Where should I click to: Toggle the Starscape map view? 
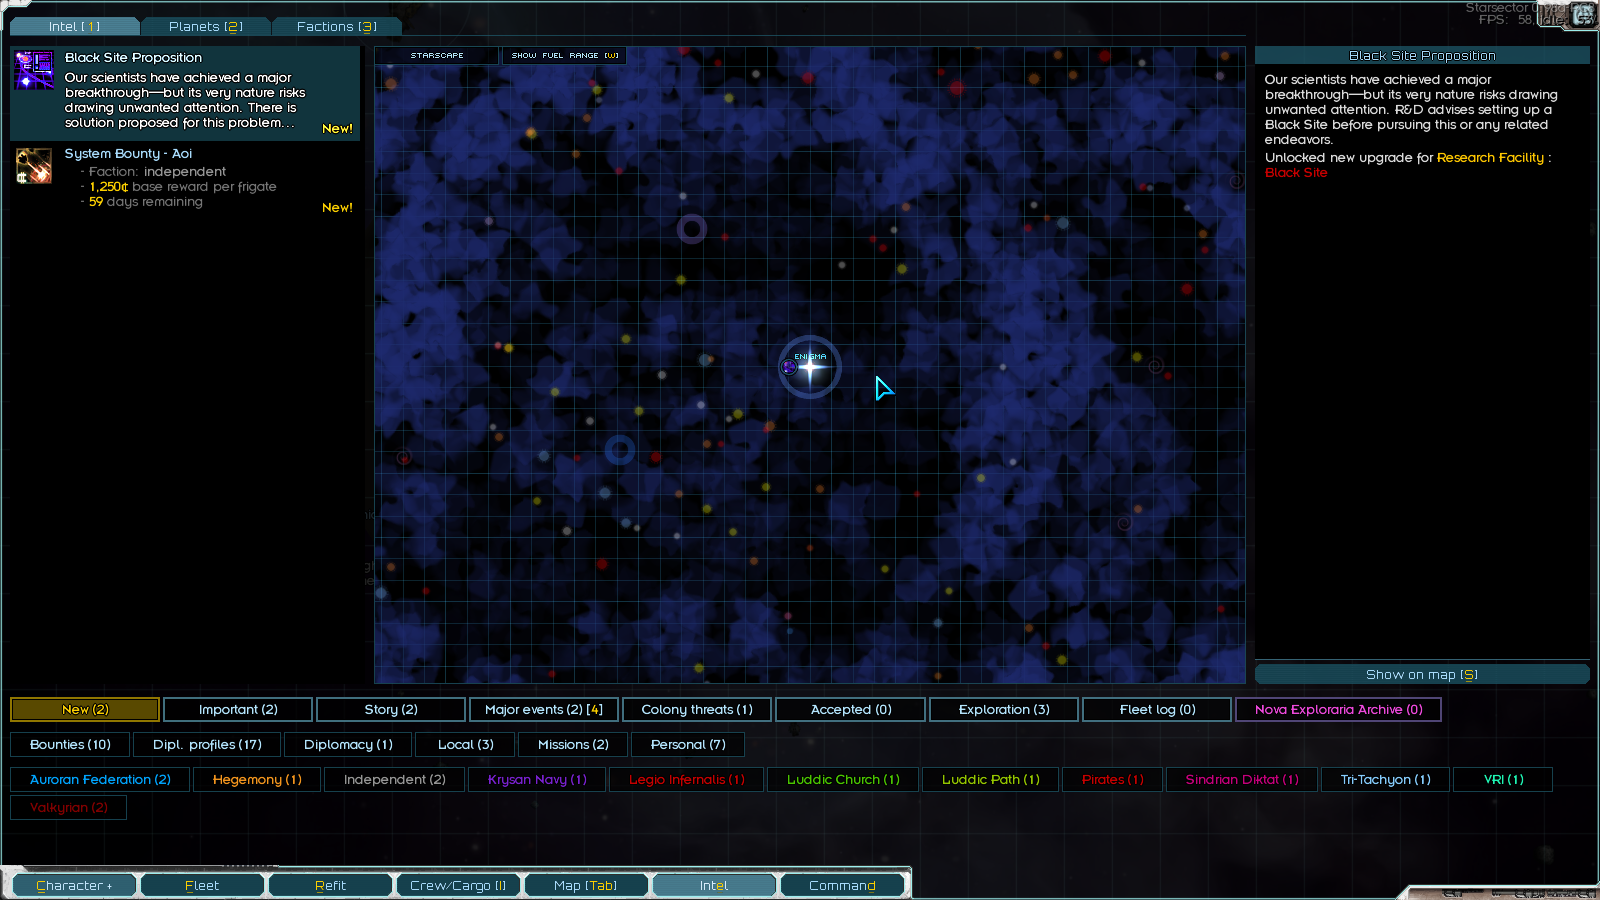point(437,56)
